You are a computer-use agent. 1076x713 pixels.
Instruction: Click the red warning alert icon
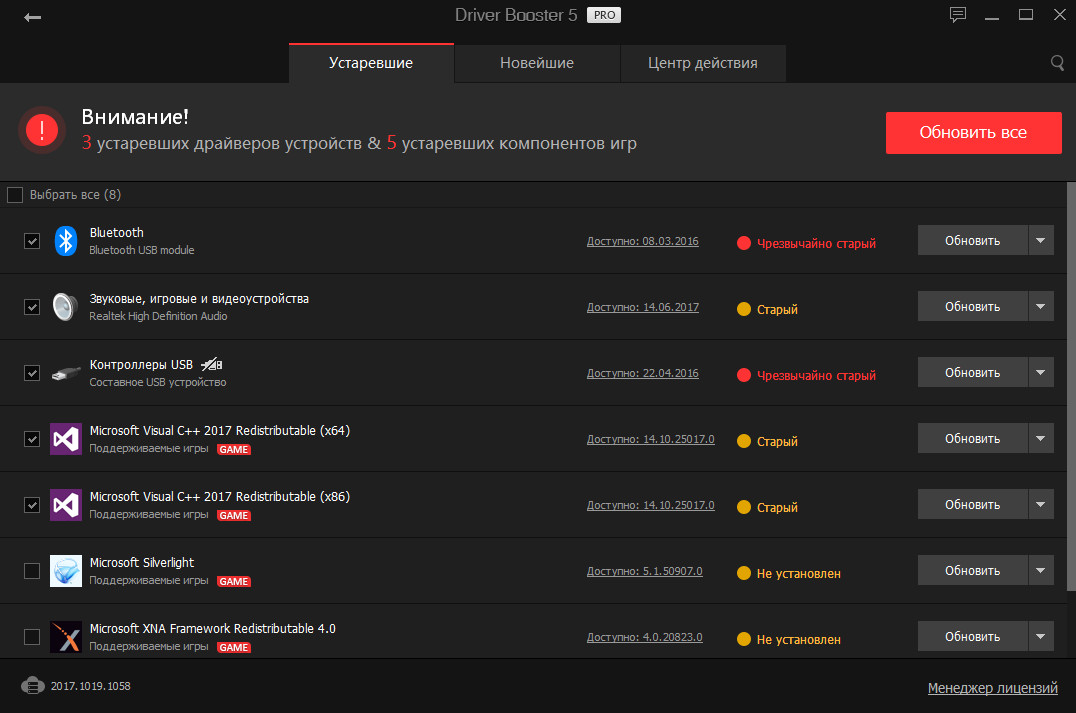tap(42, 130)
